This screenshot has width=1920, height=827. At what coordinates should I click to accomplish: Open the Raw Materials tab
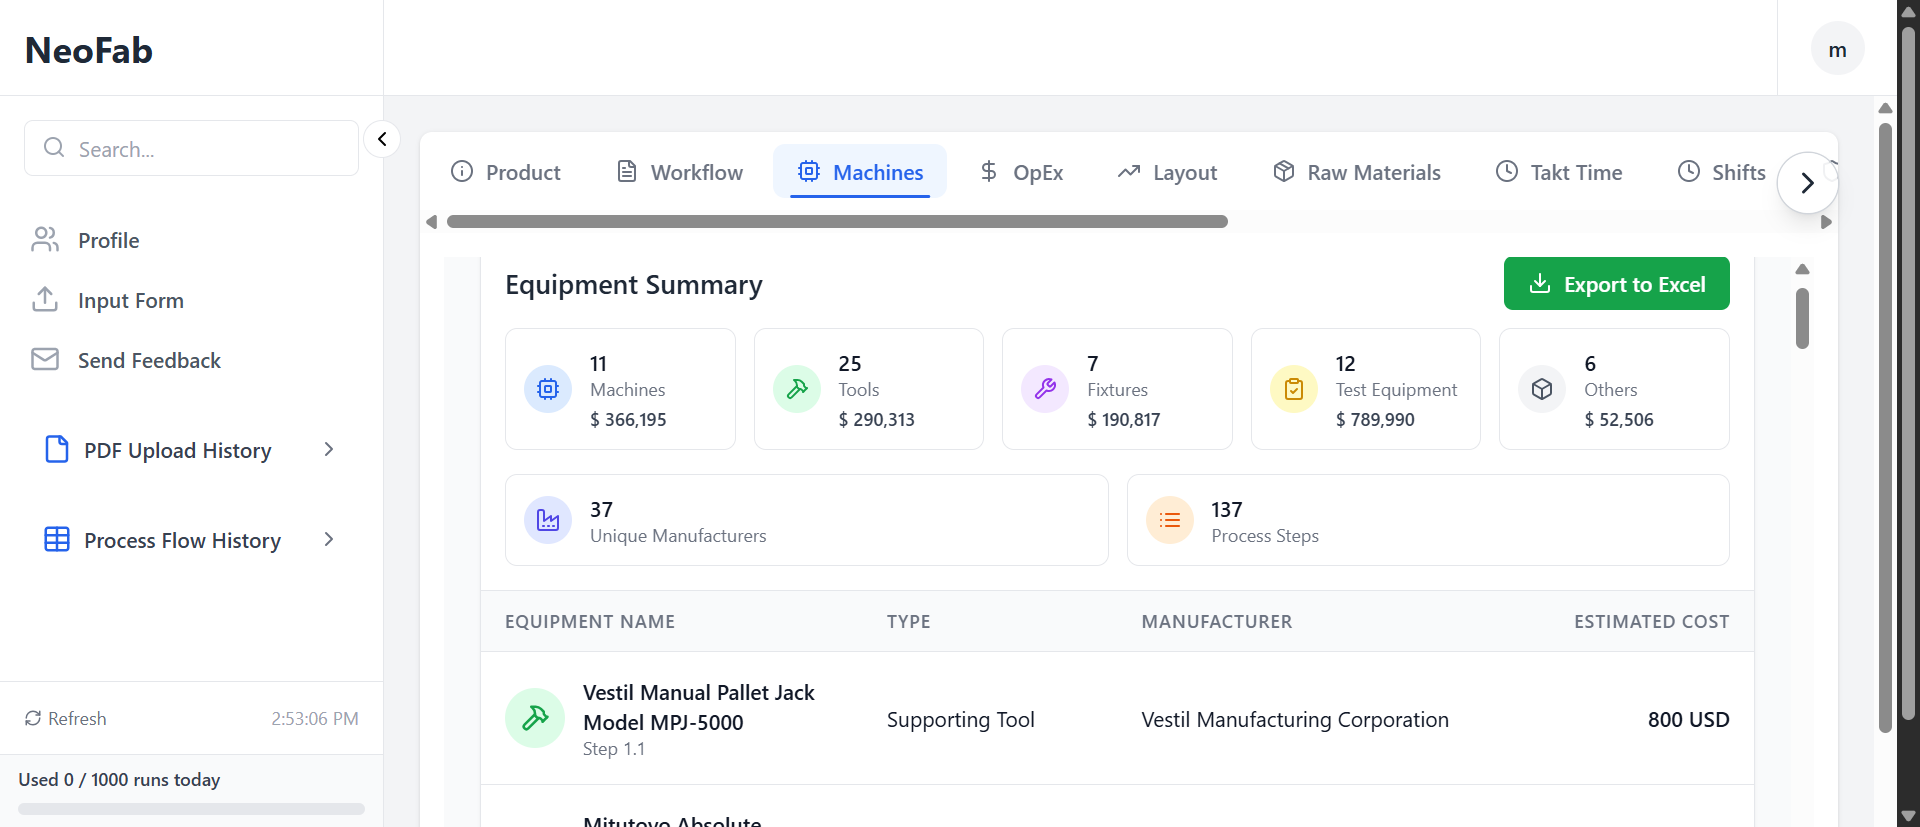pyautogui.click(x=1357, y=172)
